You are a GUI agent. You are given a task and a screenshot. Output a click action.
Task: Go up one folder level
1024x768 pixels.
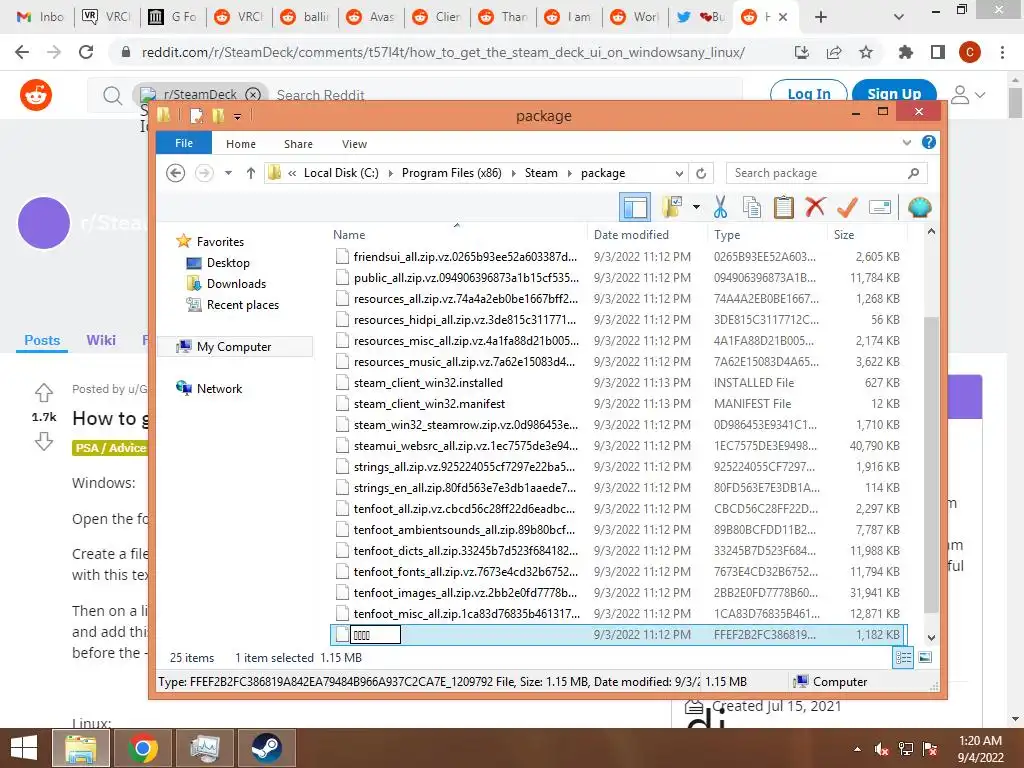click(x=251, y=173)
